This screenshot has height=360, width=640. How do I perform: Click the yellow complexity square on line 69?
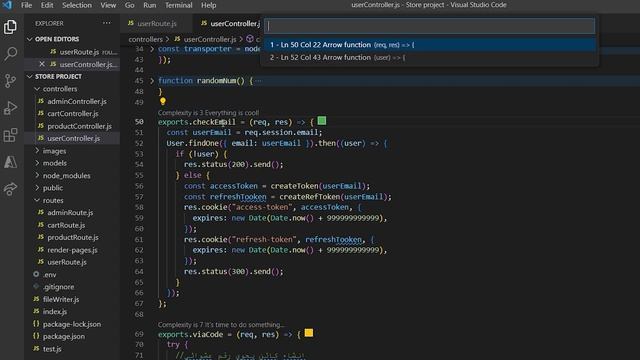(309, 333)
